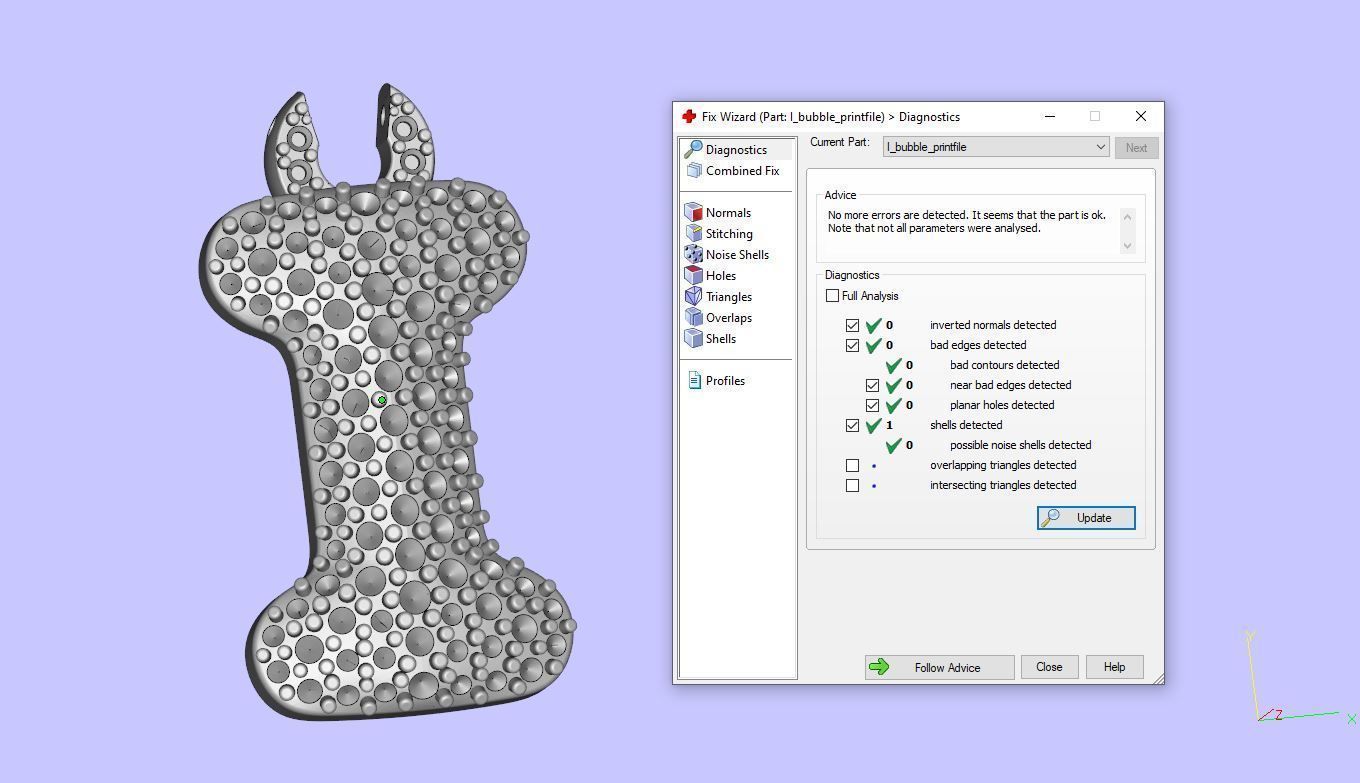Click the green check beside inverted normals
This screenshot has width=1360, height=783.
point(873,325)
